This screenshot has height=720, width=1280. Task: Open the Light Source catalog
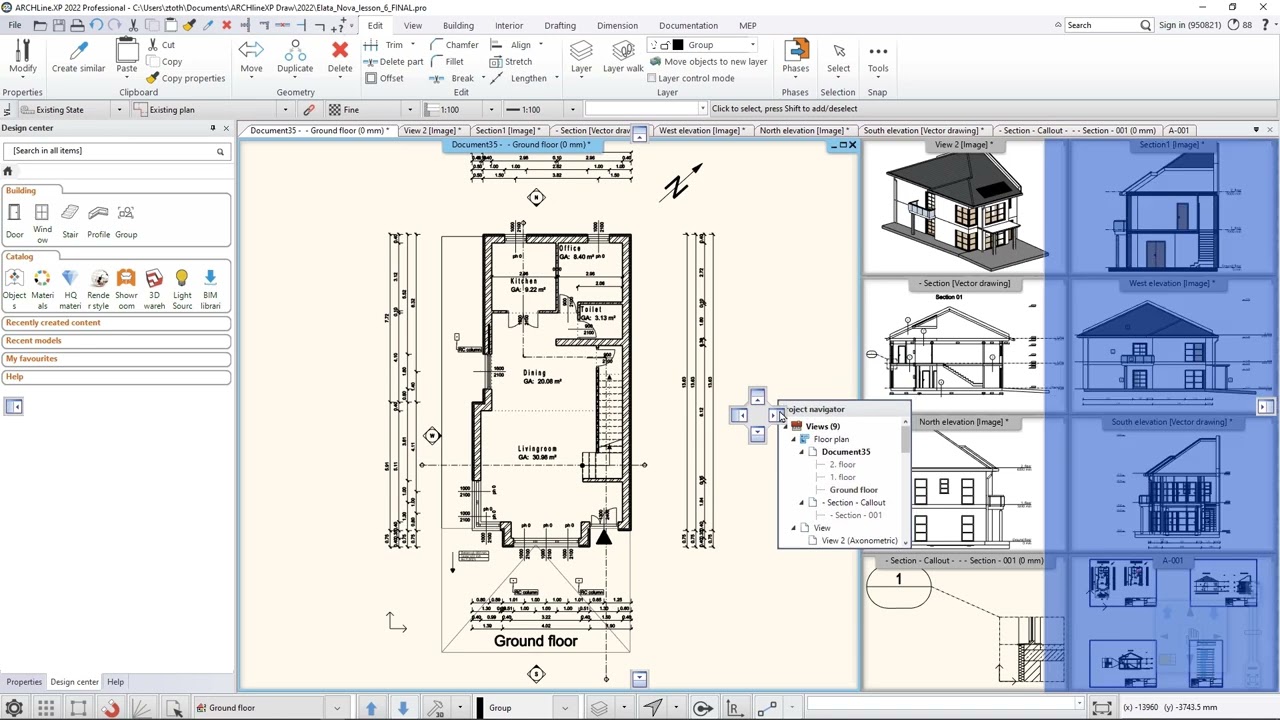pos(182,289)
